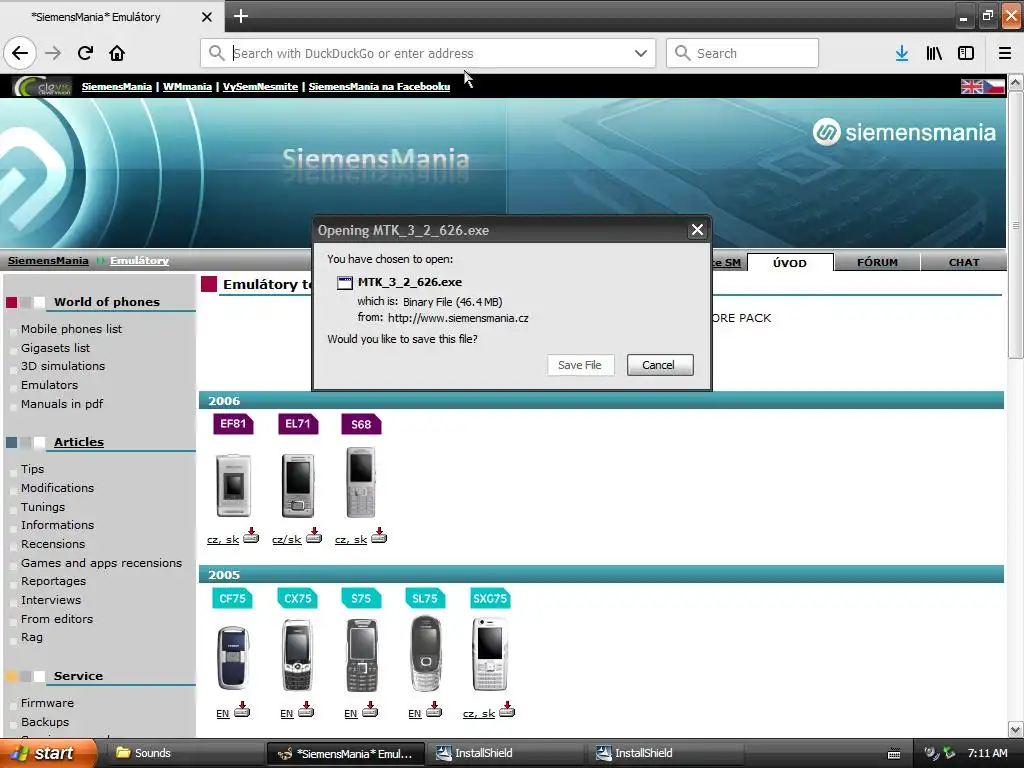Screen dimensions: 1024x768
Task: Download the EL71 emulator disk icon
Action: (x=314, y=536)
